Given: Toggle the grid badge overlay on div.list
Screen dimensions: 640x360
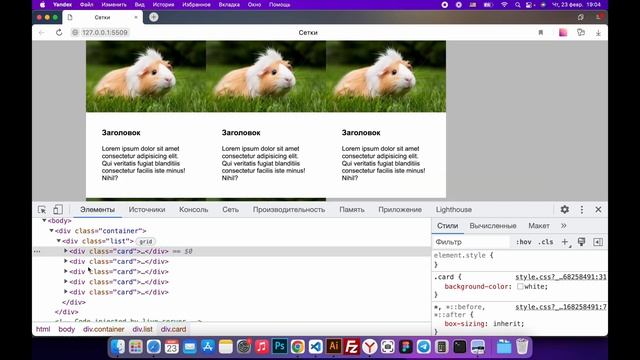Looking at the screenshot, I should tap(146, 242).
